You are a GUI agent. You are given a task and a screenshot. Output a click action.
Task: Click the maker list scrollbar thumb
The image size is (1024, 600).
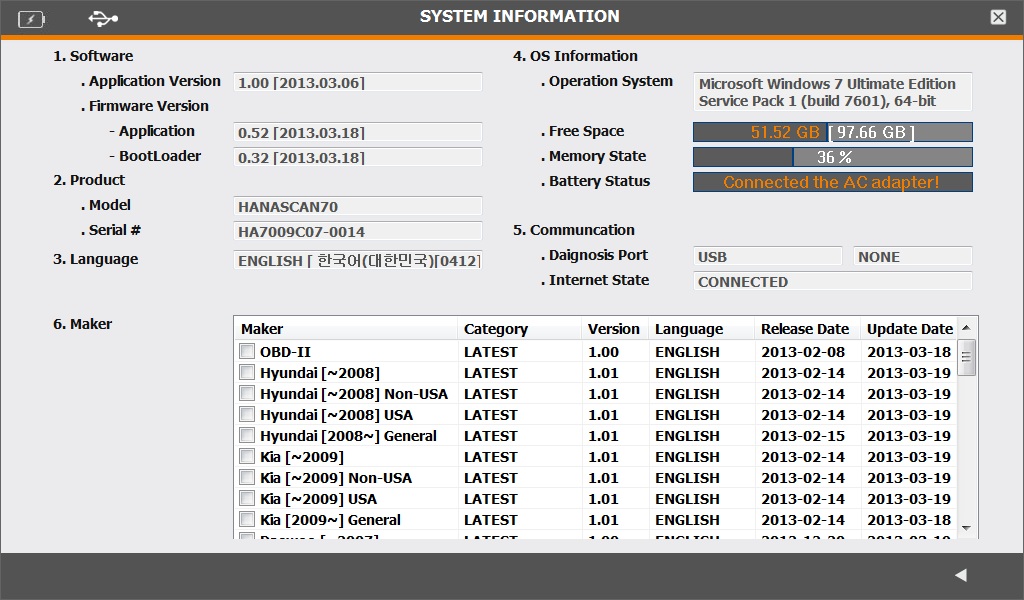tap(966, 357)
